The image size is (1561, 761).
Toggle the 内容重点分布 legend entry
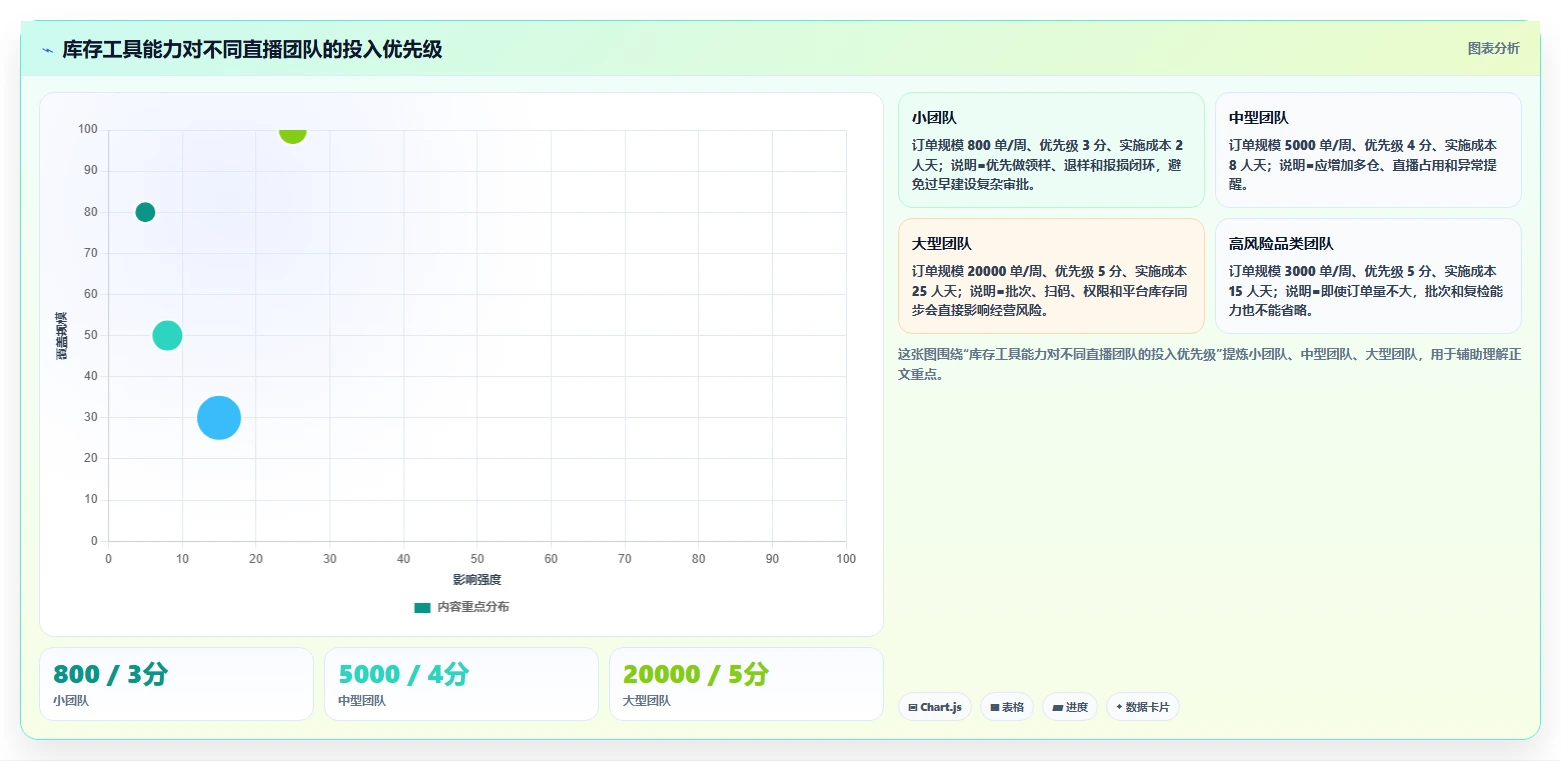[461, 607]
